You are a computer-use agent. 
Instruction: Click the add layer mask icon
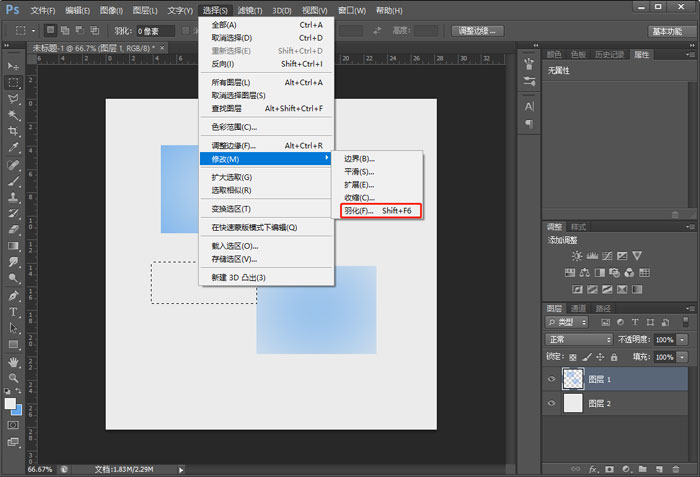[609, 469]
